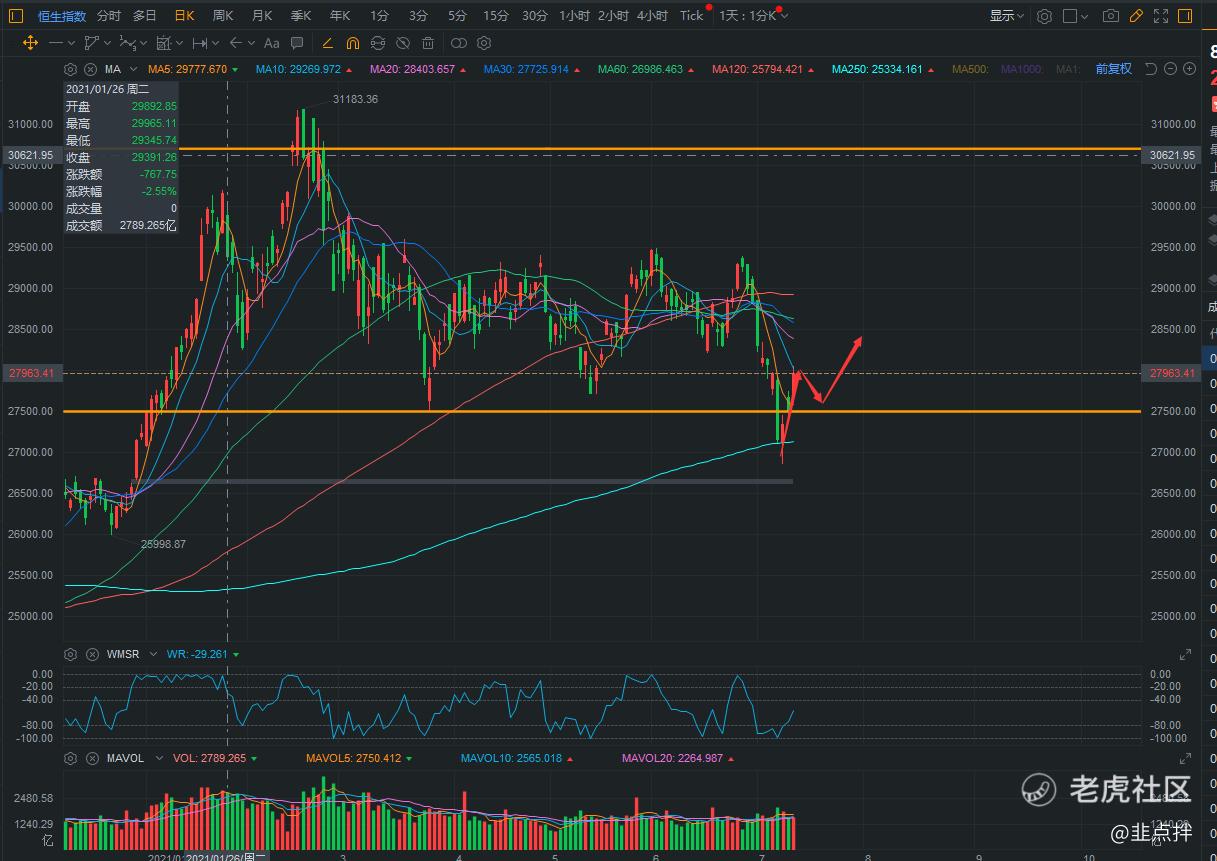This screenshot has width=1217, height=861.
Task: Select the comment bubble note tool
Action: point(297,43)
